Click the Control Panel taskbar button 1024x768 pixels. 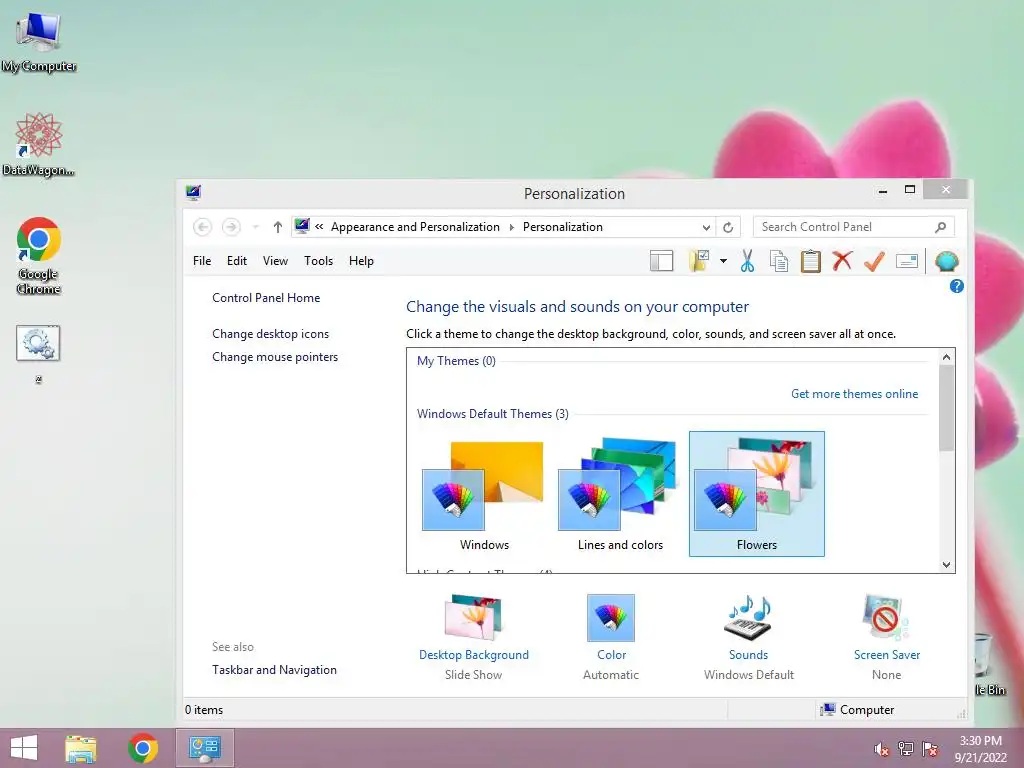(x=204, y=748)
